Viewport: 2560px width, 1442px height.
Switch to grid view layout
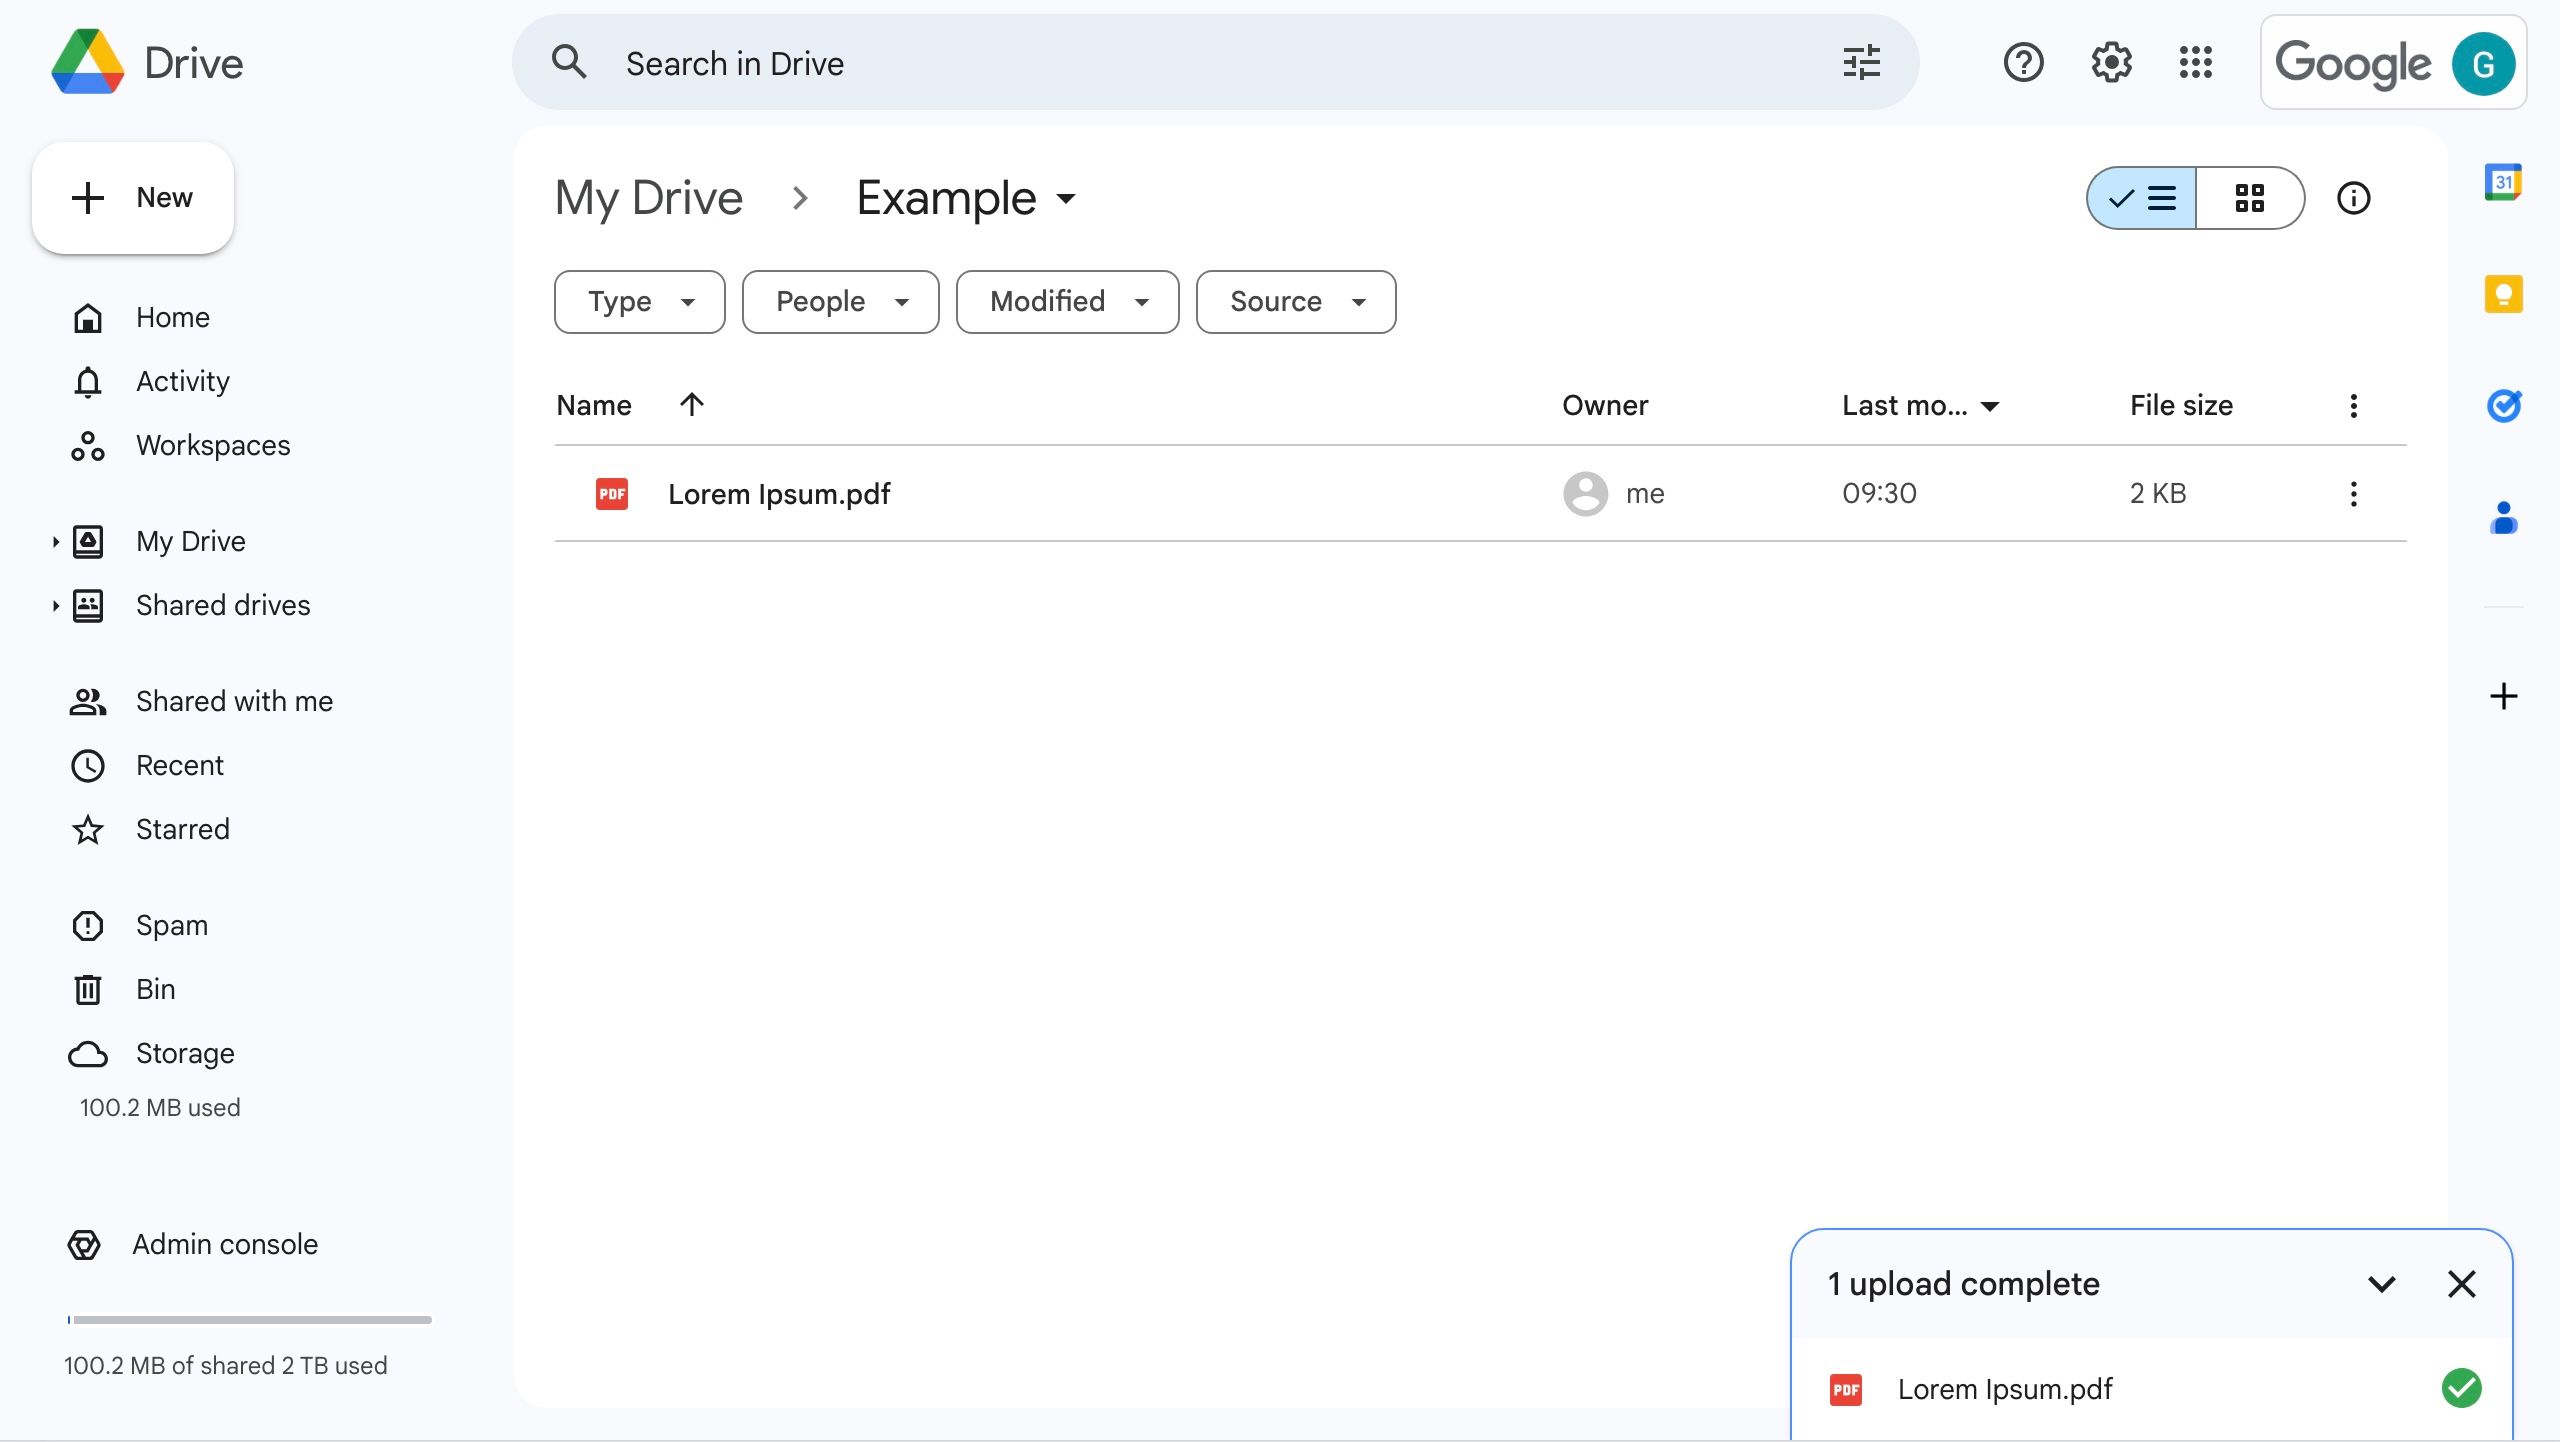click(x=2251, y=198)
